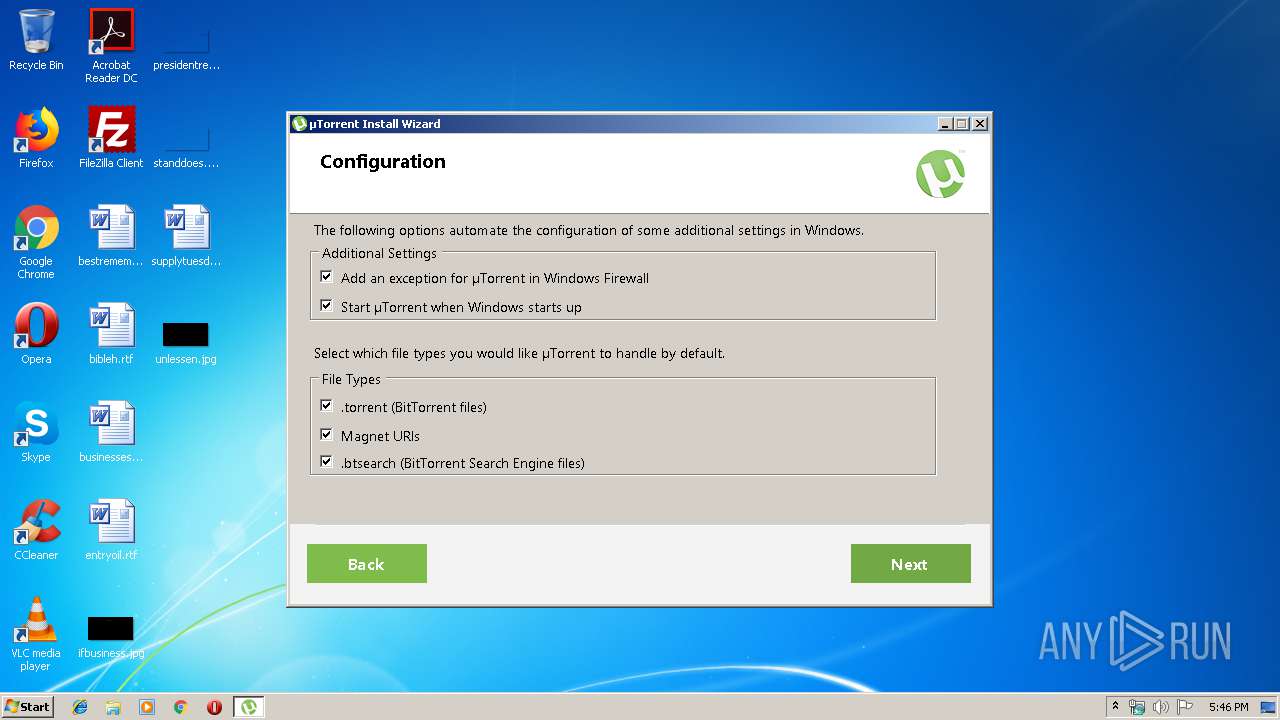Toggle Start µTorrent when Windows starts up

(x=326, y=306)
